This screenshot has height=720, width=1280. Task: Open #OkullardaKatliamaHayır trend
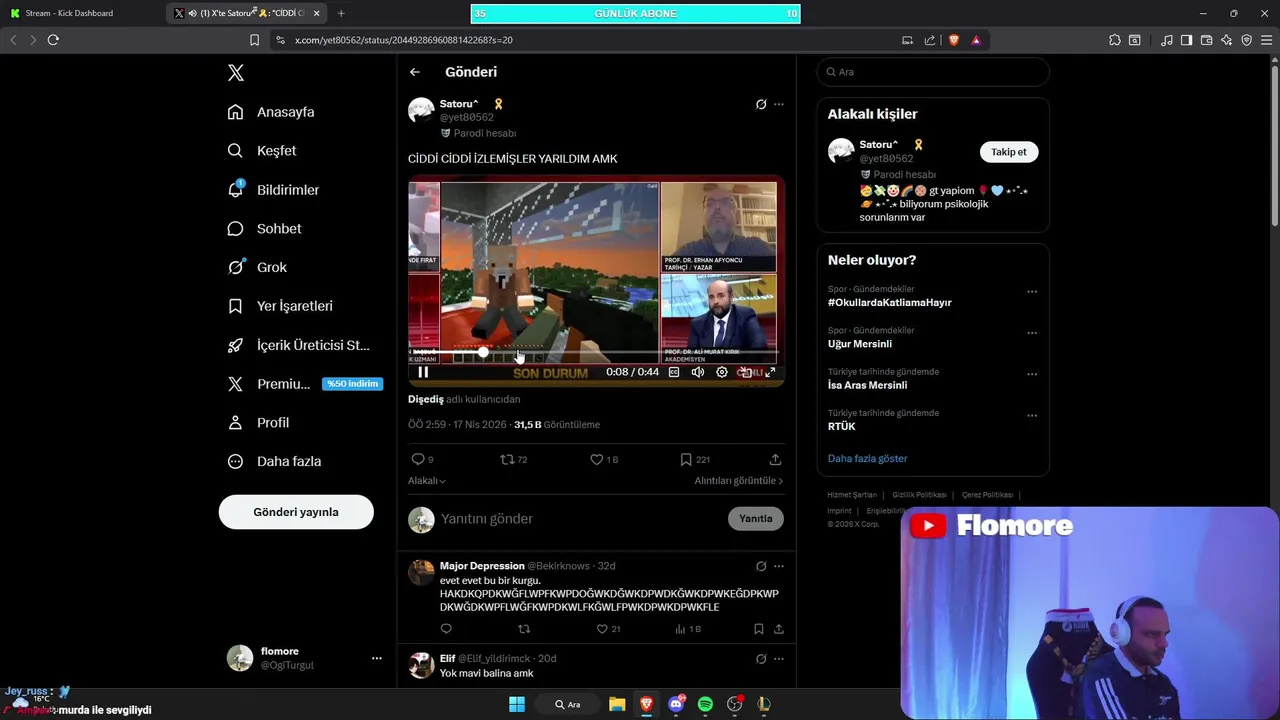[889, 303]
